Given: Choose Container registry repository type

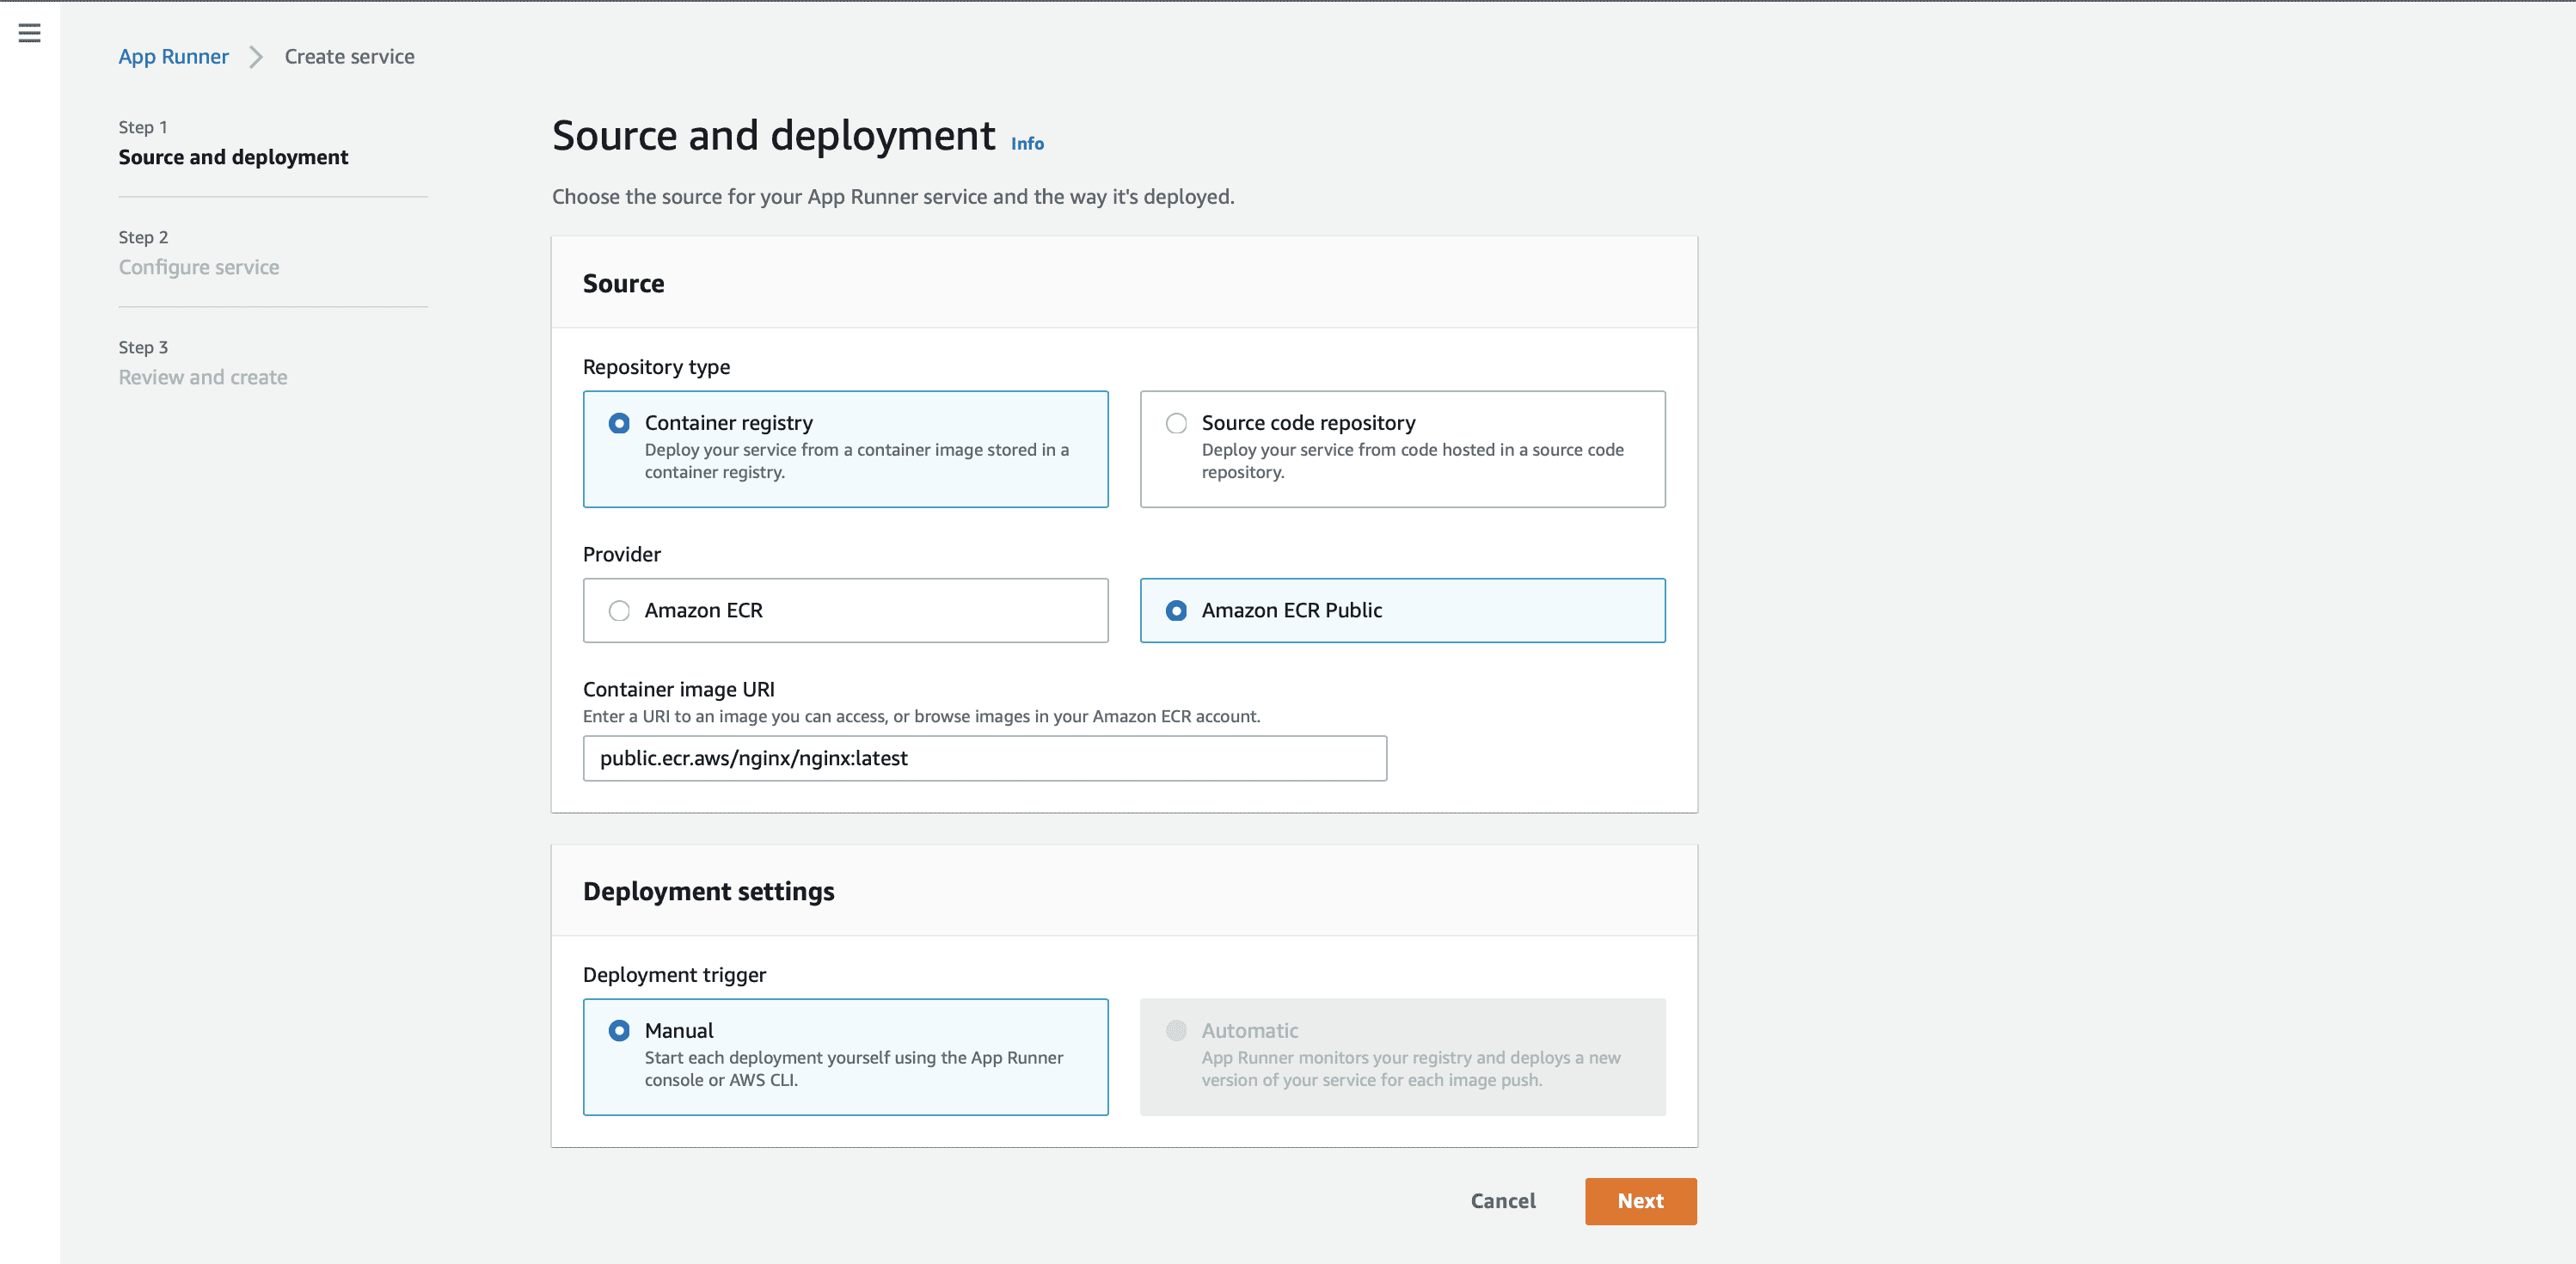Looking at the screenshot, I should click(845, 449).
